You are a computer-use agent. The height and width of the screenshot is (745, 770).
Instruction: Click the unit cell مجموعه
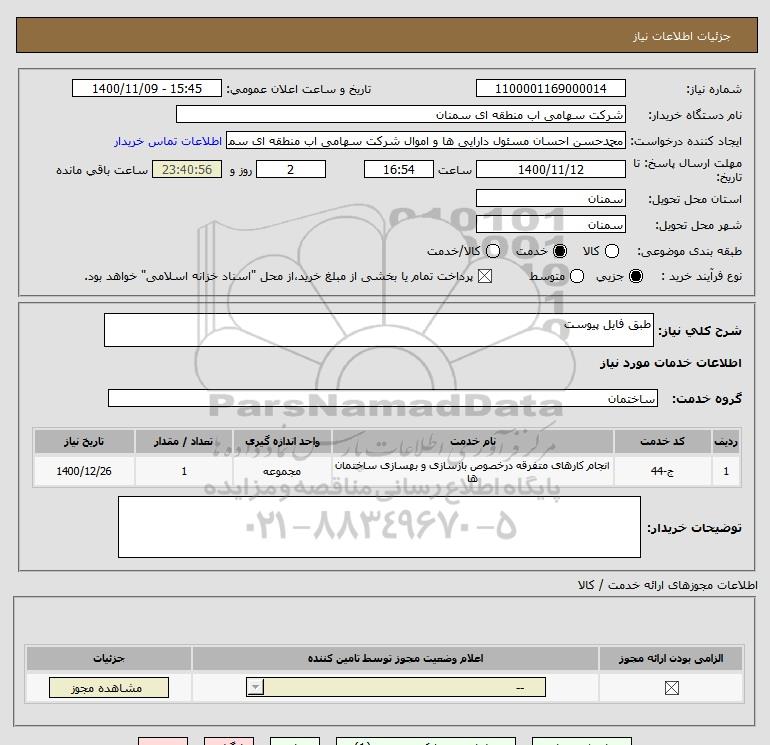pos(282,471)
